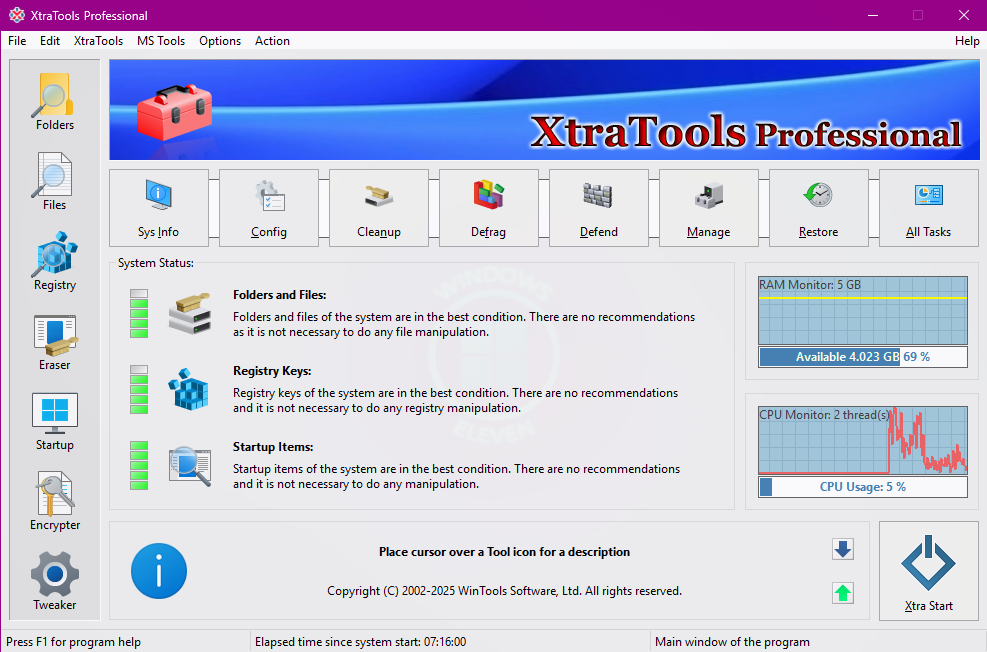Click the blue down arrow button
This screenshot has width=987, height=652.
pos(843,549)
